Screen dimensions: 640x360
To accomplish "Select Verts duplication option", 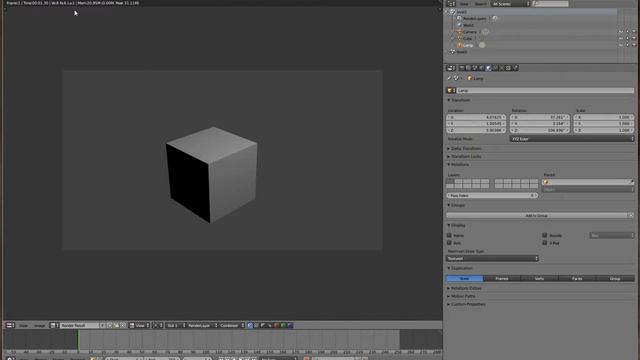I will tap(539, 278).
